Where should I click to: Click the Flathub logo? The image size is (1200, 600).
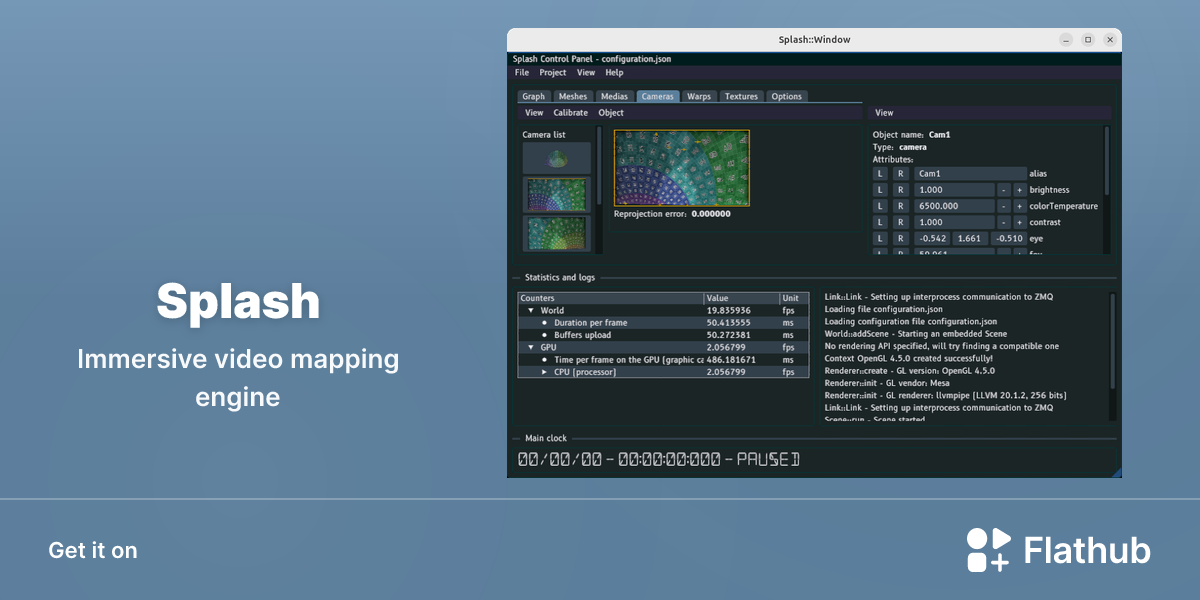(x=1059, y=550)
